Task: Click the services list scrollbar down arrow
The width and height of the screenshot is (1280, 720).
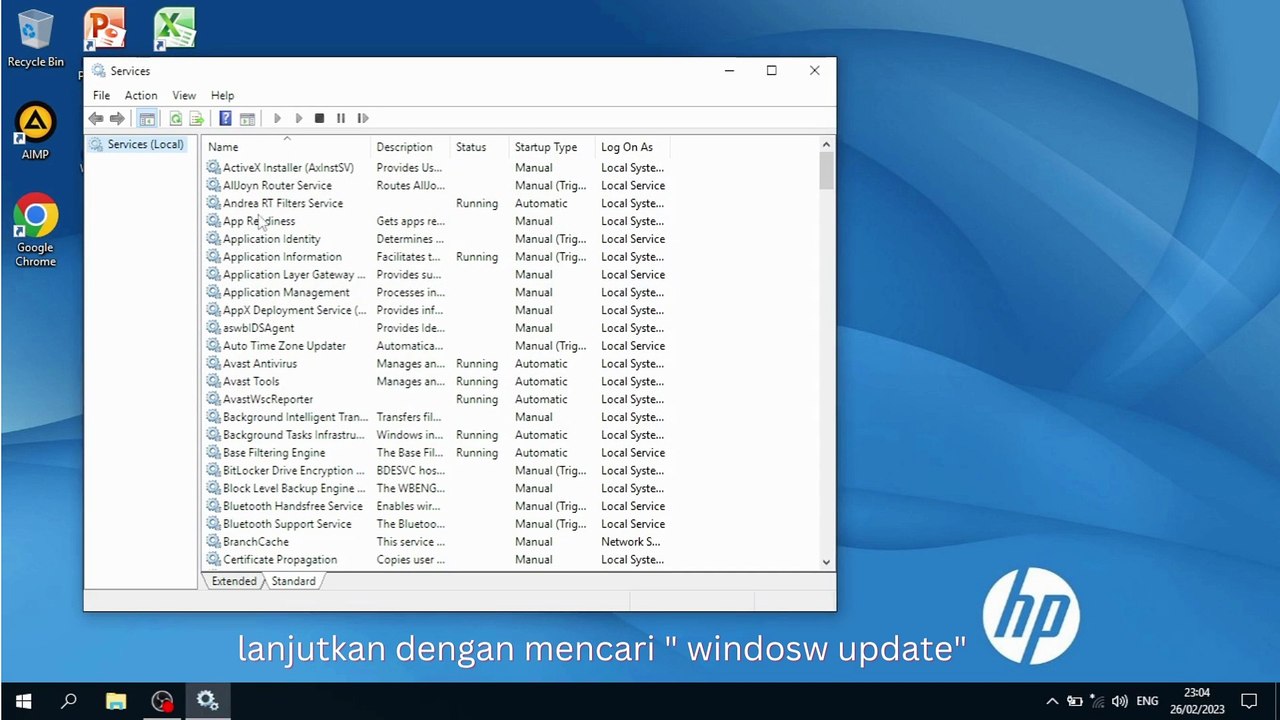Action: click(826, 562)
